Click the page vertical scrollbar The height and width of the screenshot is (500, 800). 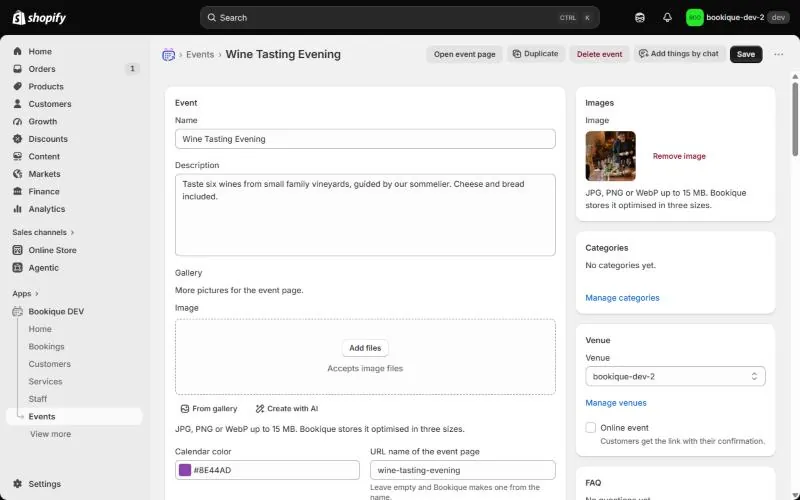point(795,120)
